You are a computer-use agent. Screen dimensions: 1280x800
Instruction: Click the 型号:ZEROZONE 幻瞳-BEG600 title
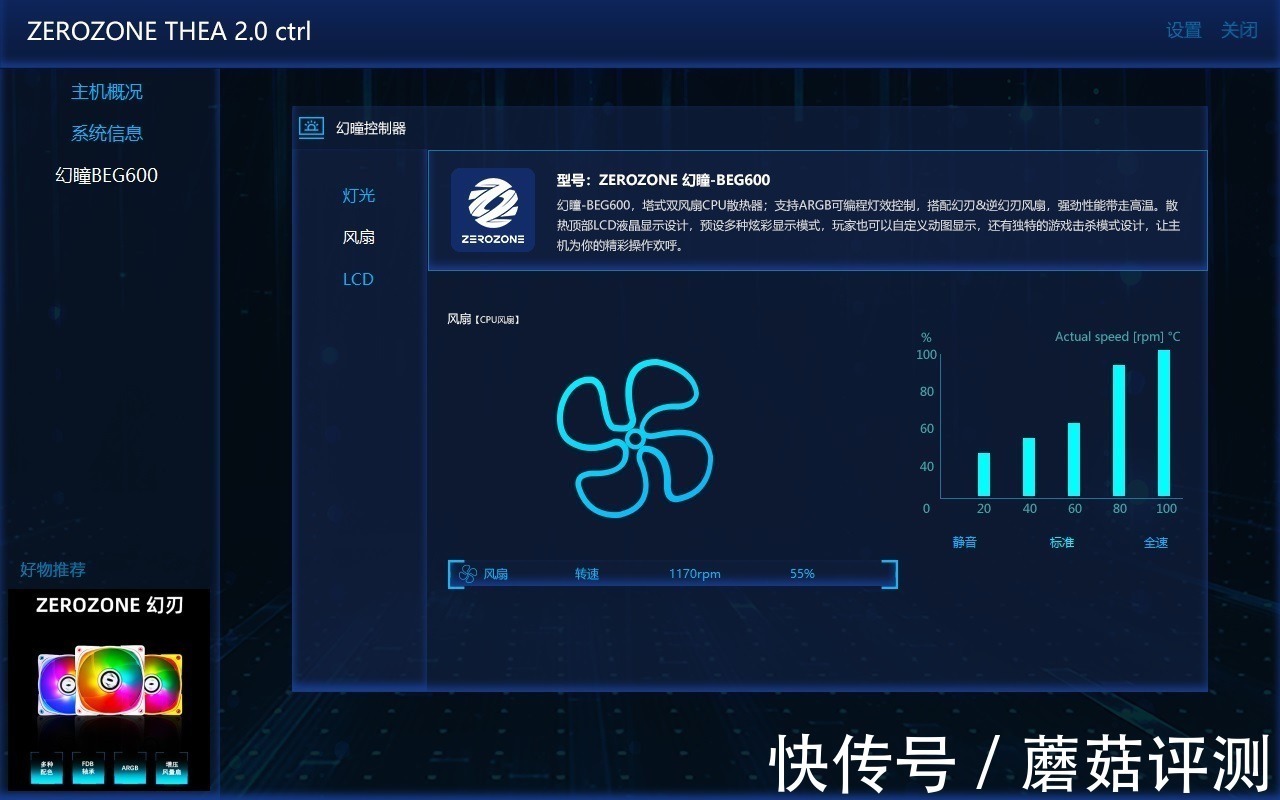coord(663,180)
